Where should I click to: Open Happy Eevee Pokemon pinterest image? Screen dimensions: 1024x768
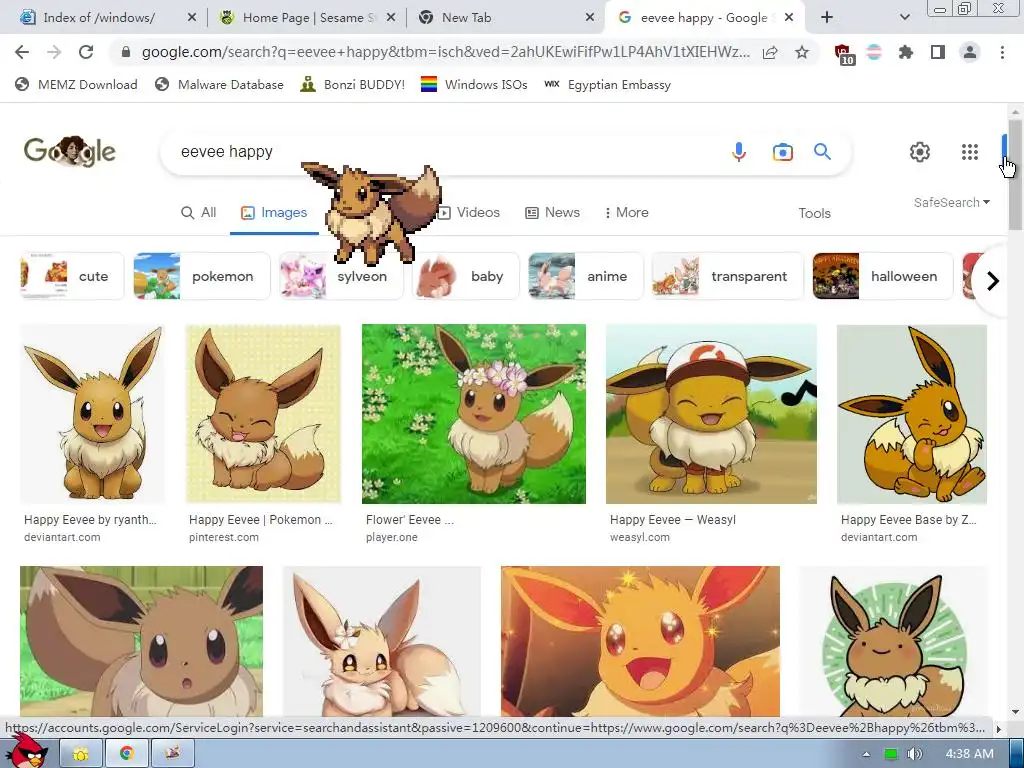coord(263,414)
